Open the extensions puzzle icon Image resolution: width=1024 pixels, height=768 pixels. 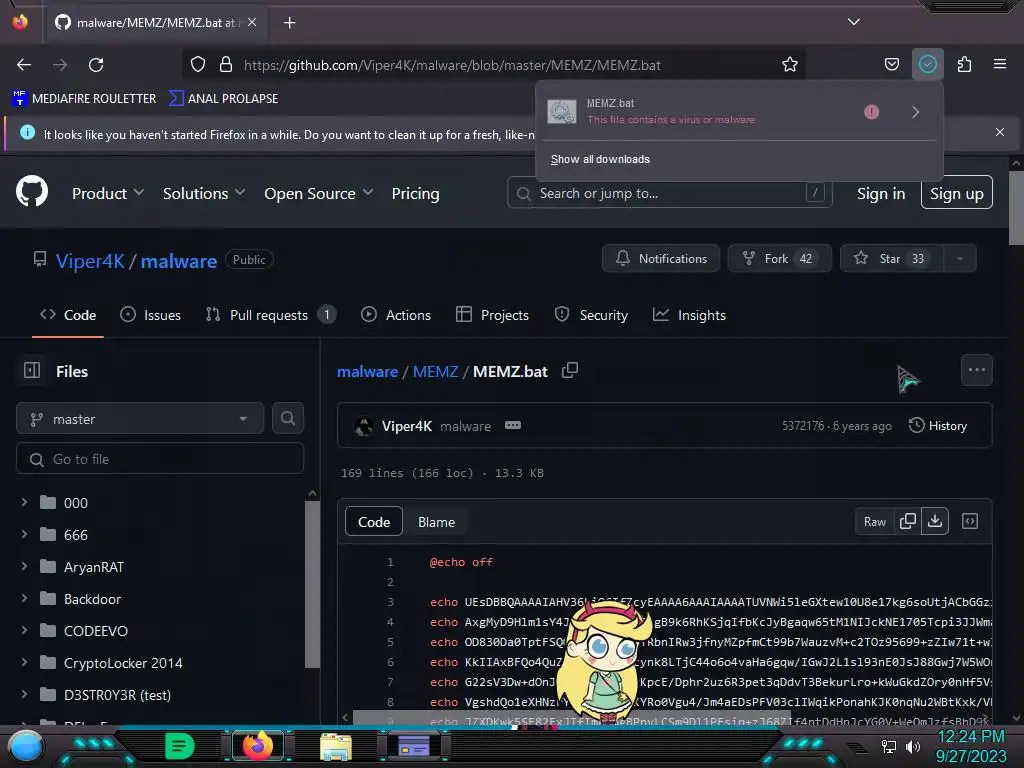(x=964, y=65)
